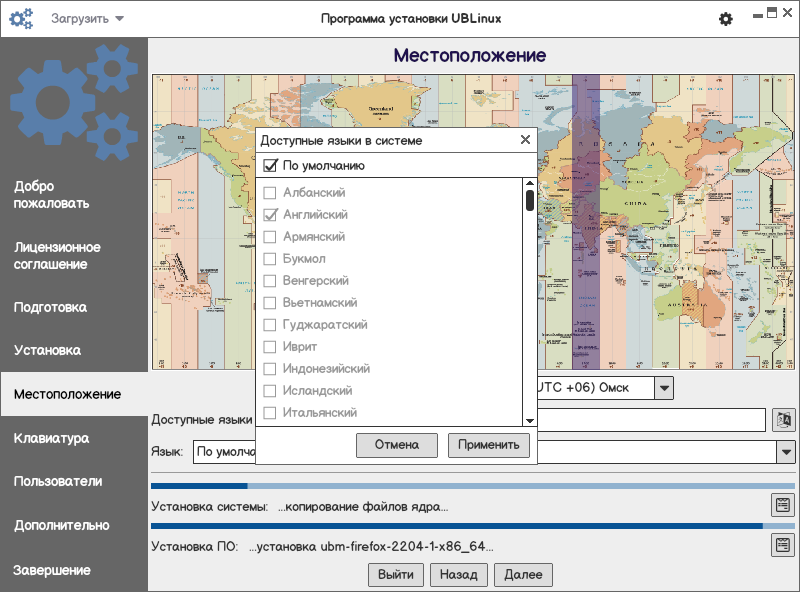This screenshot has width=800, height=592.
Task: Select the 'Пользователи' sidebar step
Action: coord(58,481)
